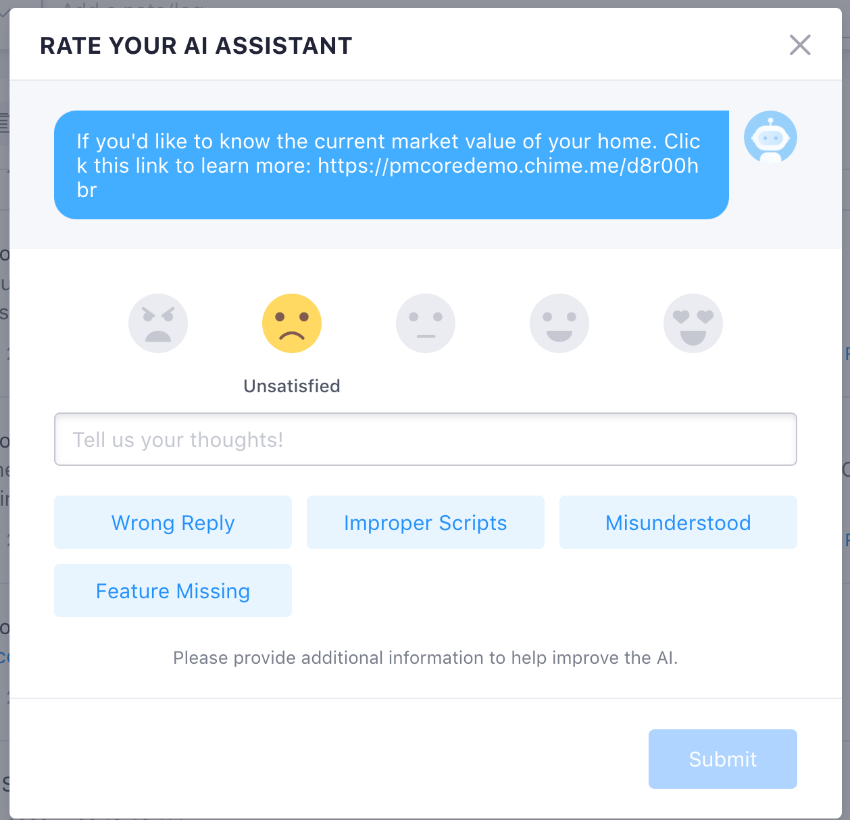Choose the yellow frowning face rating
The image size is (850, 820).
coord(292,324)
